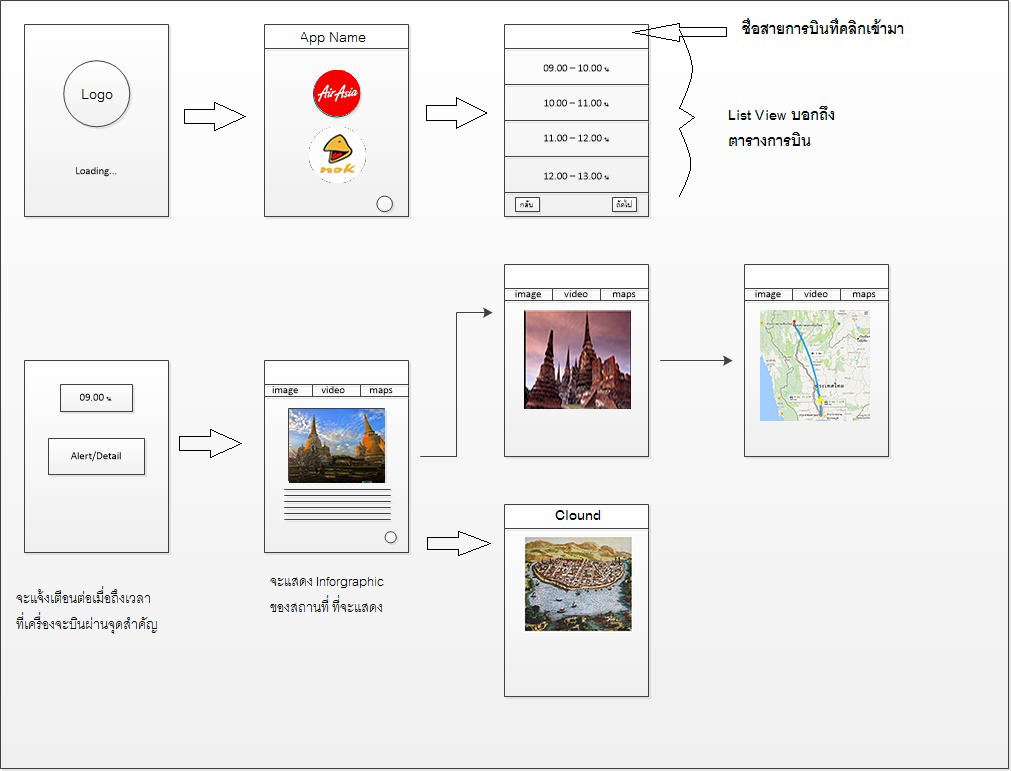The image size is (1011, 771).
Task: Choose the 11.00 – 12.00 flight row
Action: pyautogui.click(x=576, y=139)
